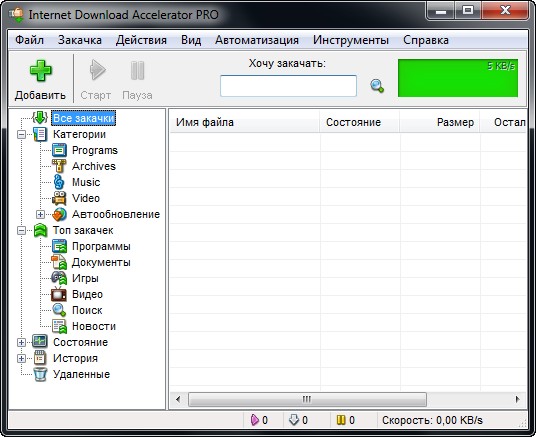Click the Автообновление globe icon

(59, 214)
